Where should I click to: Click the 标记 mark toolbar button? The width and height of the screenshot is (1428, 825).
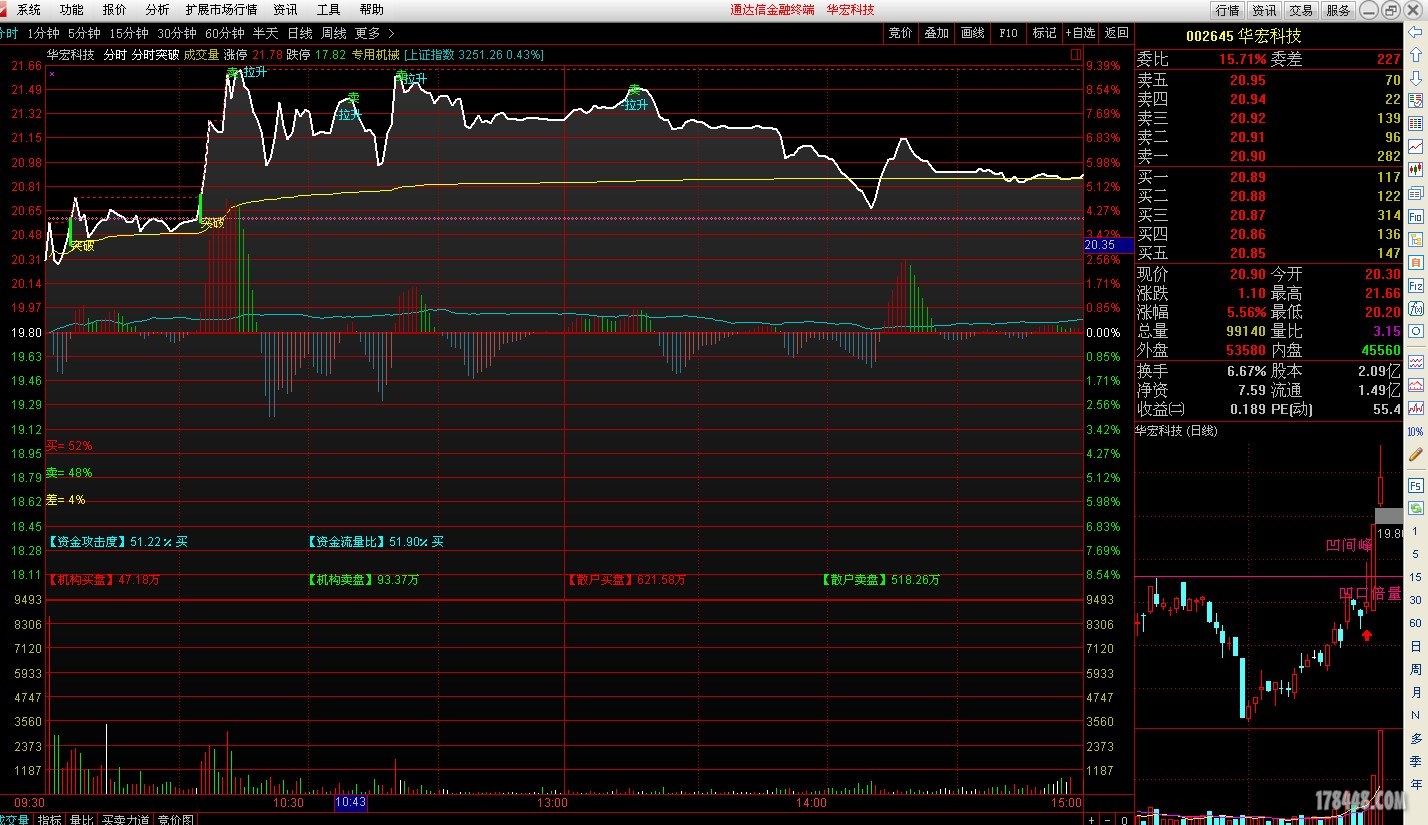point(1045,33)
